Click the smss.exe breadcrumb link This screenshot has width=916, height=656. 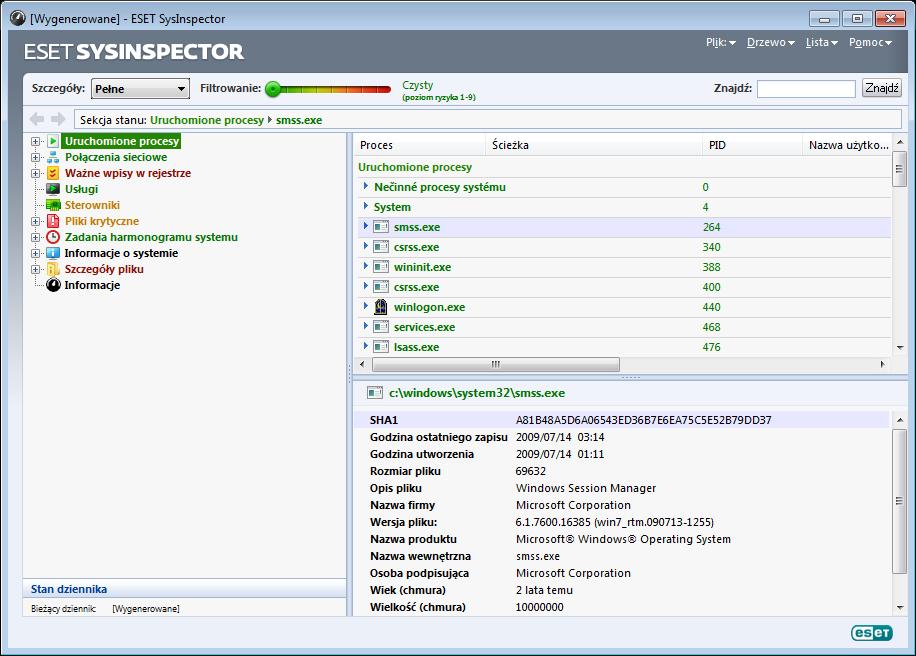tap(299, 120)
